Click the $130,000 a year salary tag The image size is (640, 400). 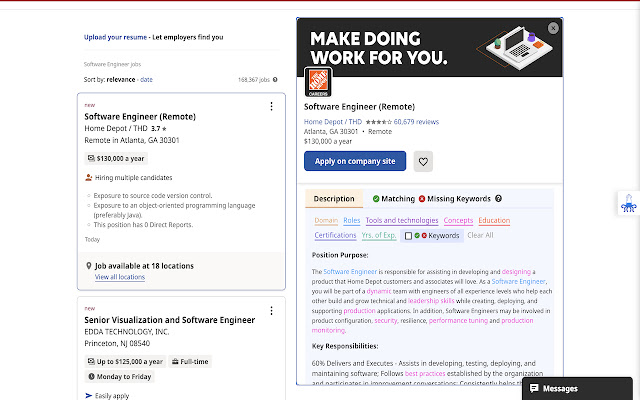tap(116, 158)
